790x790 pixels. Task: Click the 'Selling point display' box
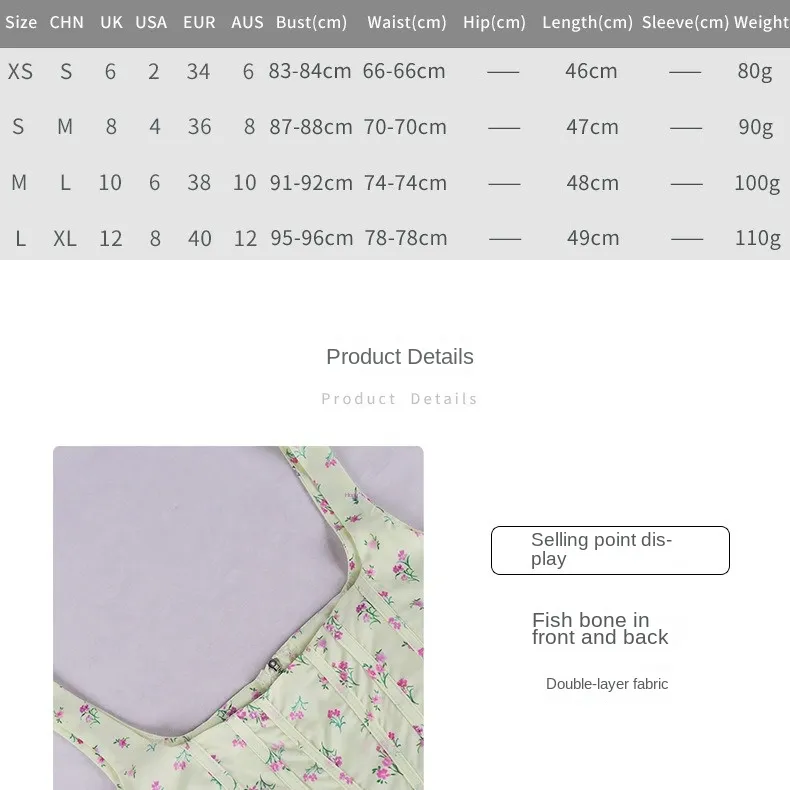[610, 550]
